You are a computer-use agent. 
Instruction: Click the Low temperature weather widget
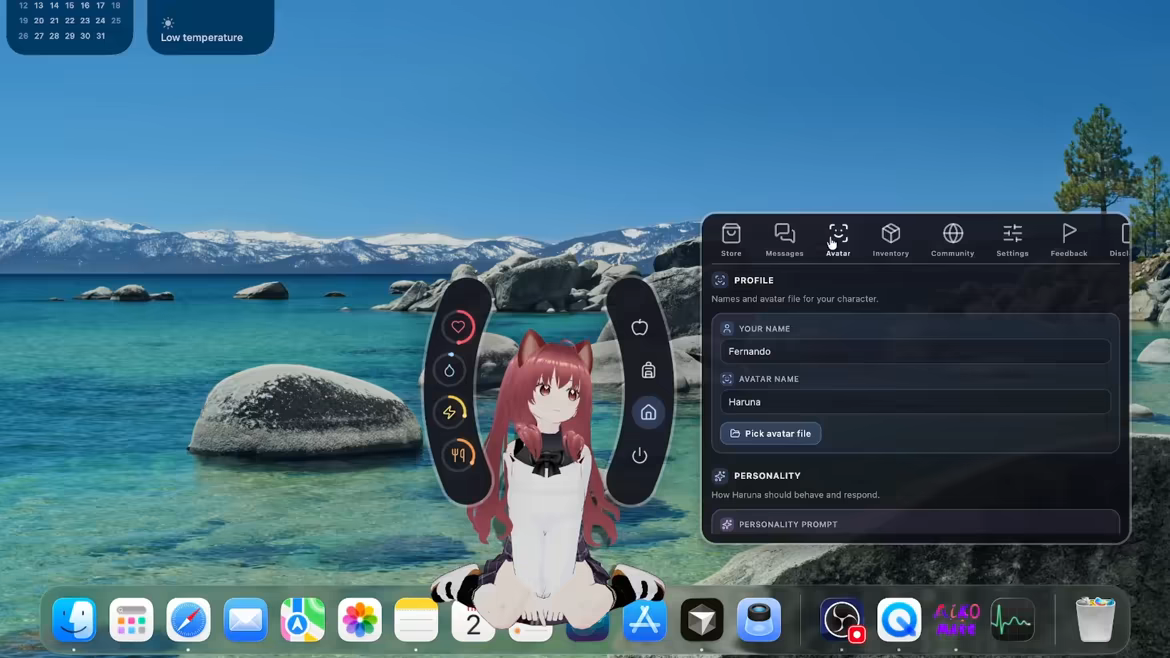[x=210, y=27]
